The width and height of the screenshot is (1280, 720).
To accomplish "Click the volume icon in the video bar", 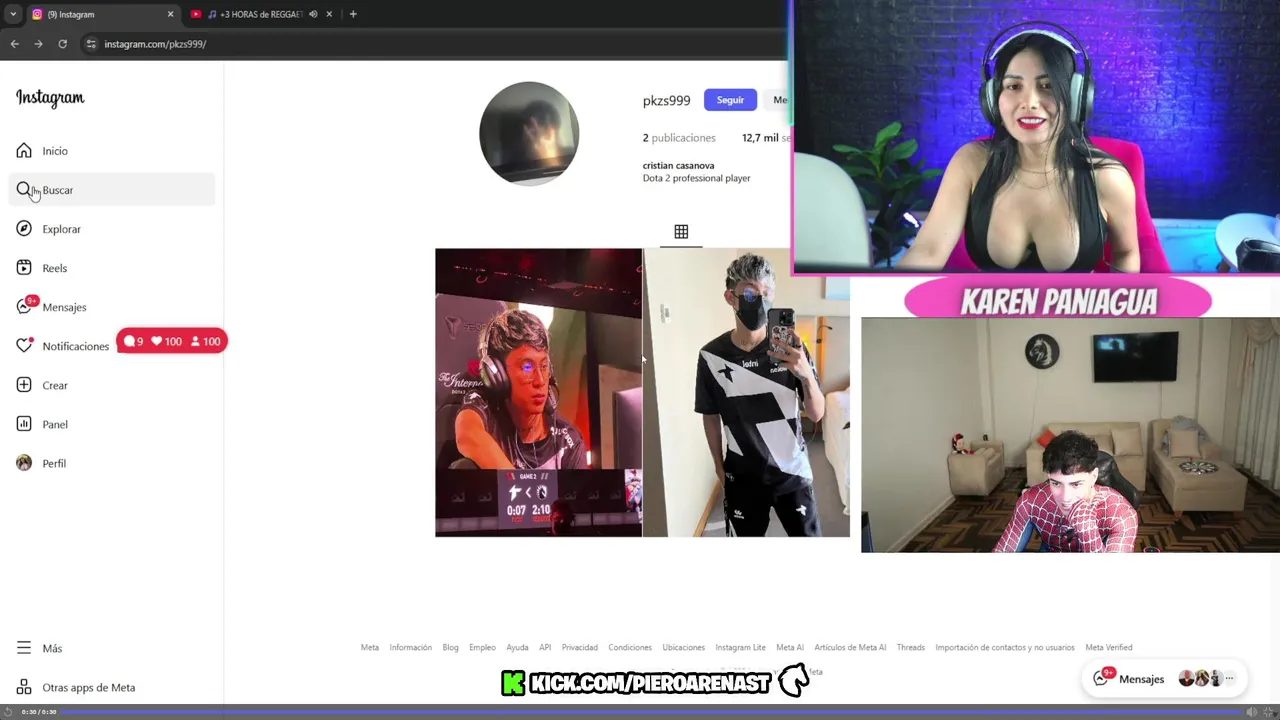I will pos(1250,712).
